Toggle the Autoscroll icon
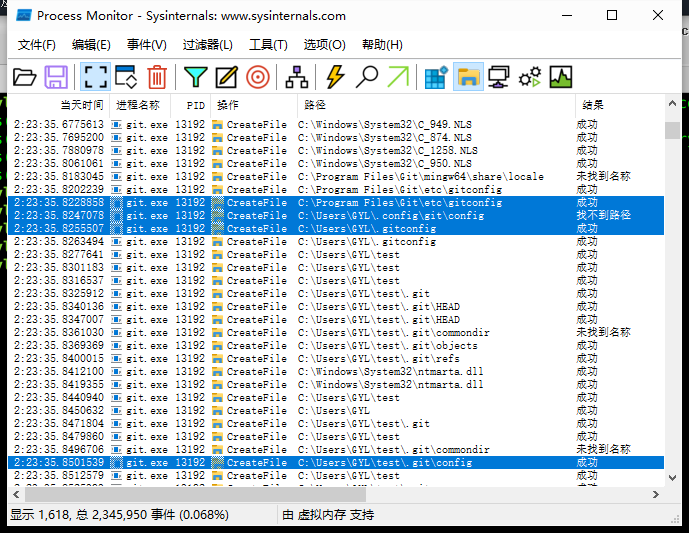This screenshot has height=533, width=689. (x=126, y=77)
